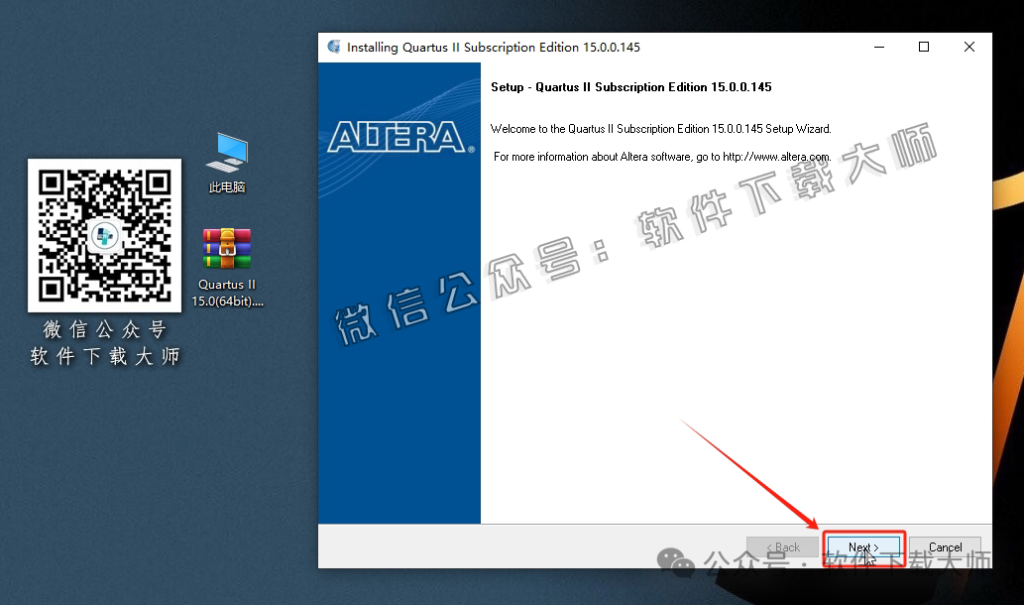Screen dimensions: 1024x605
Task: Maximize the Quartus II installer window
Action: coord(924,47)
